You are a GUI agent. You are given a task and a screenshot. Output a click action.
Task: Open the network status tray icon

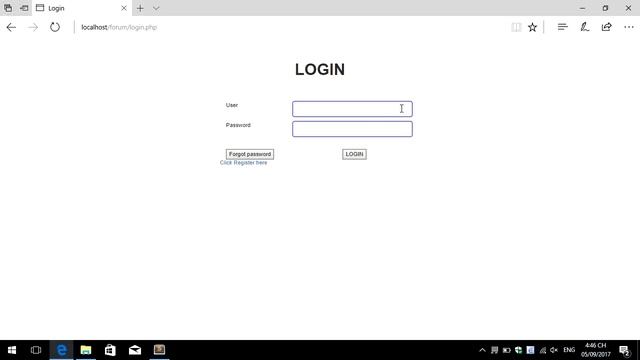(542, 350)
